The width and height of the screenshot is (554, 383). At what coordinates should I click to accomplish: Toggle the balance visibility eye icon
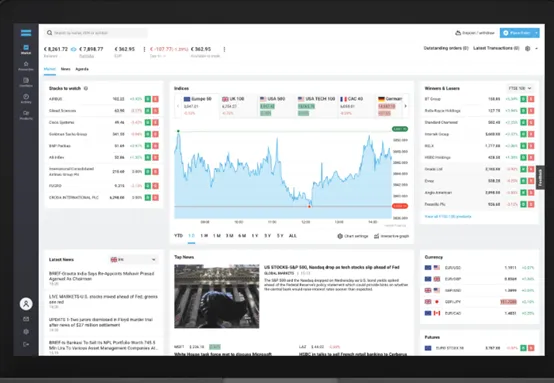[x=73, y=49]
